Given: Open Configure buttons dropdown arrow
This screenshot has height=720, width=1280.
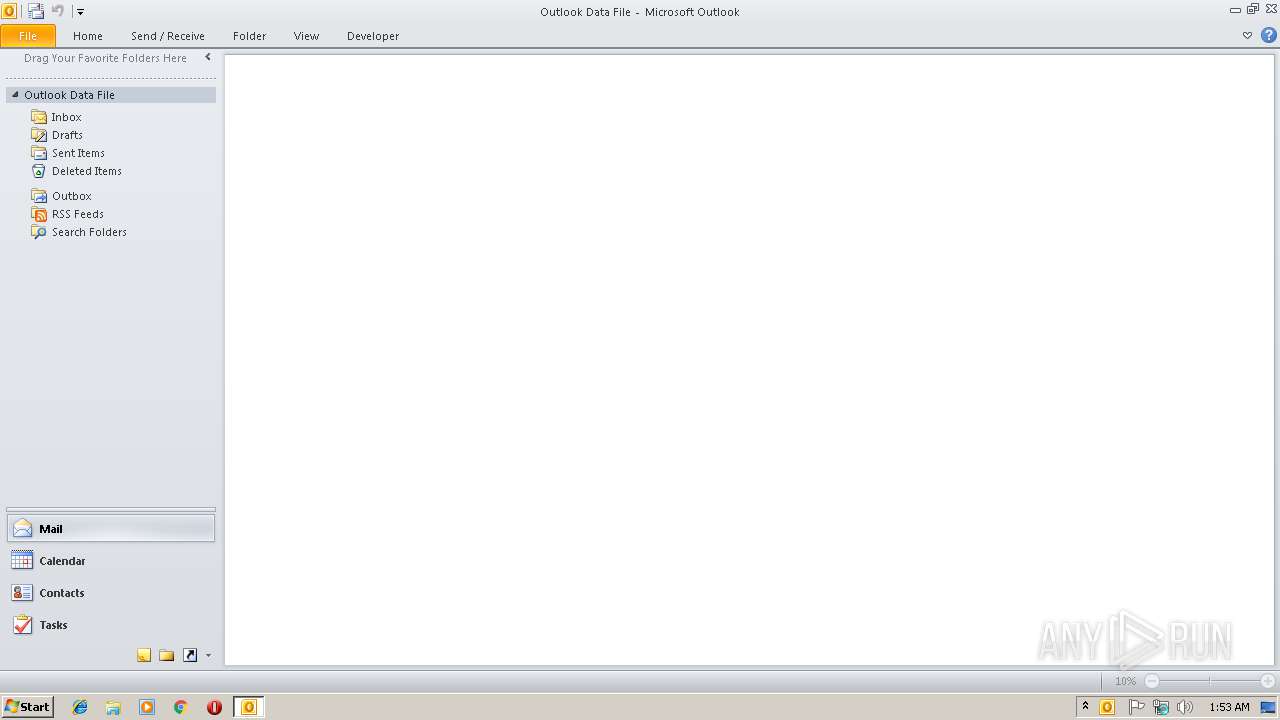Looking at the screenshot, I should pos(208,656).
